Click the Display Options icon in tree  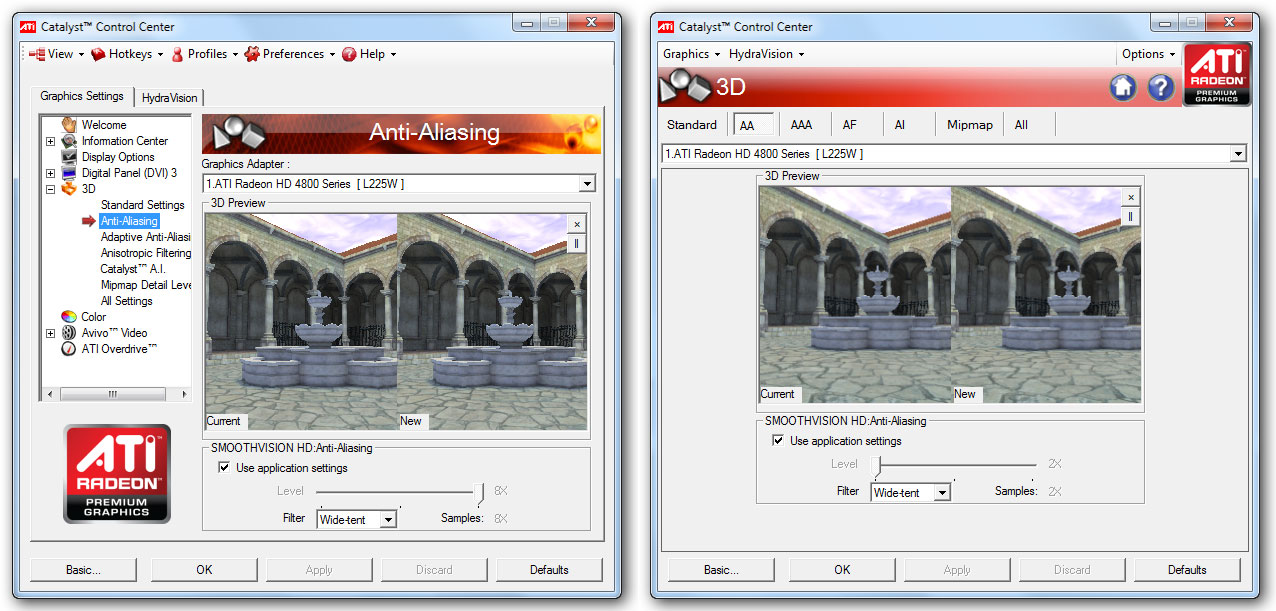[69, 157]
